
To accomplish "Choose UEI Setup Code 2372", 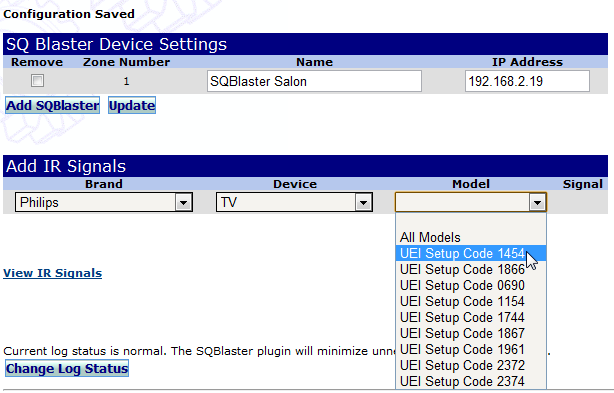I will (471, 365).
